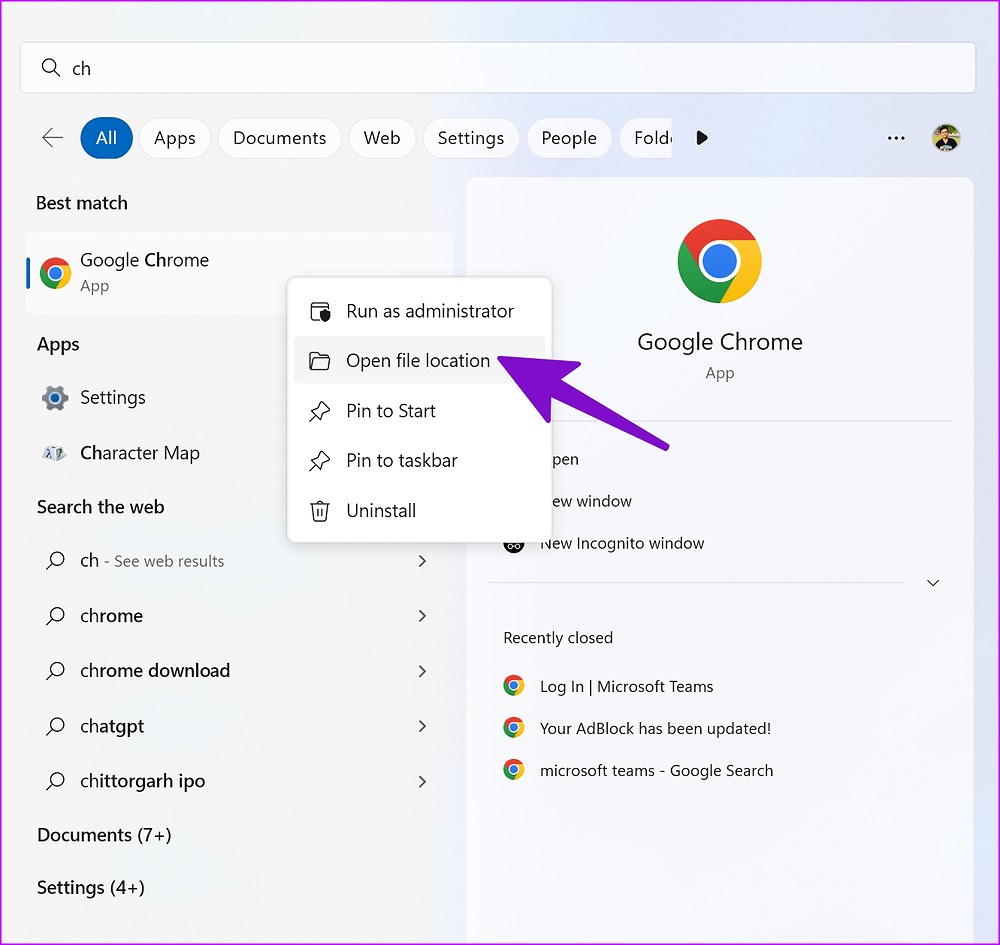Open recently closed Microsoft Teams login
Viewport: 1000px width, 945px height.
click(626, 686)
